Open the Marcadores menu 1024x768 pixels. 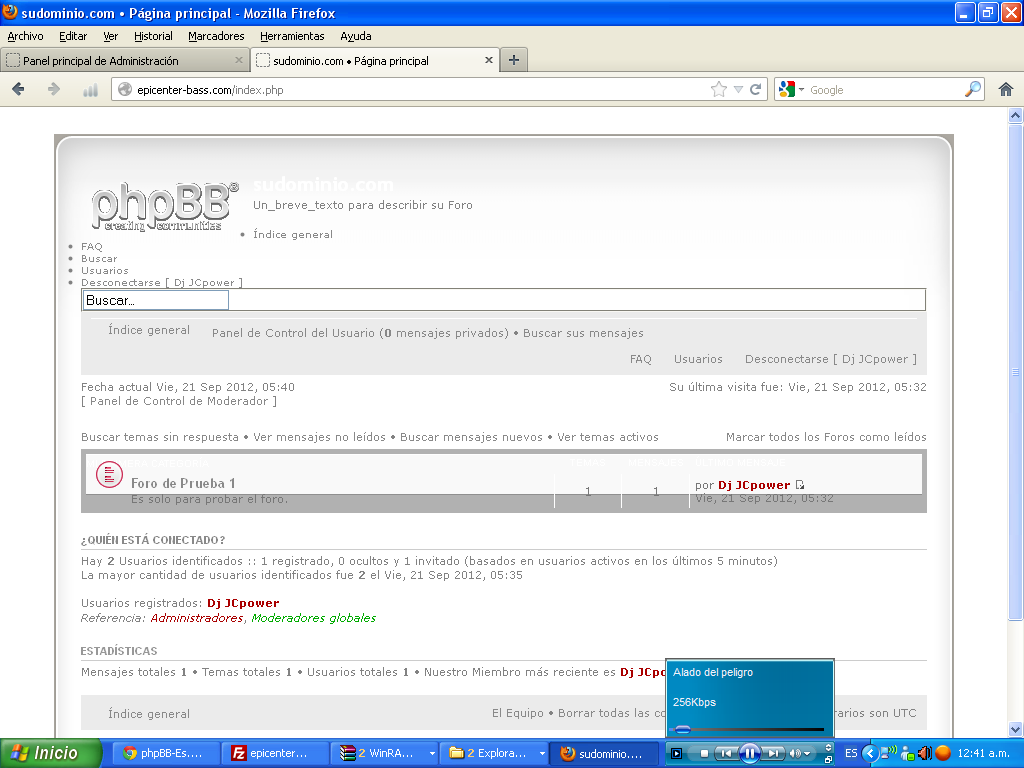click(x=216, y=36)
